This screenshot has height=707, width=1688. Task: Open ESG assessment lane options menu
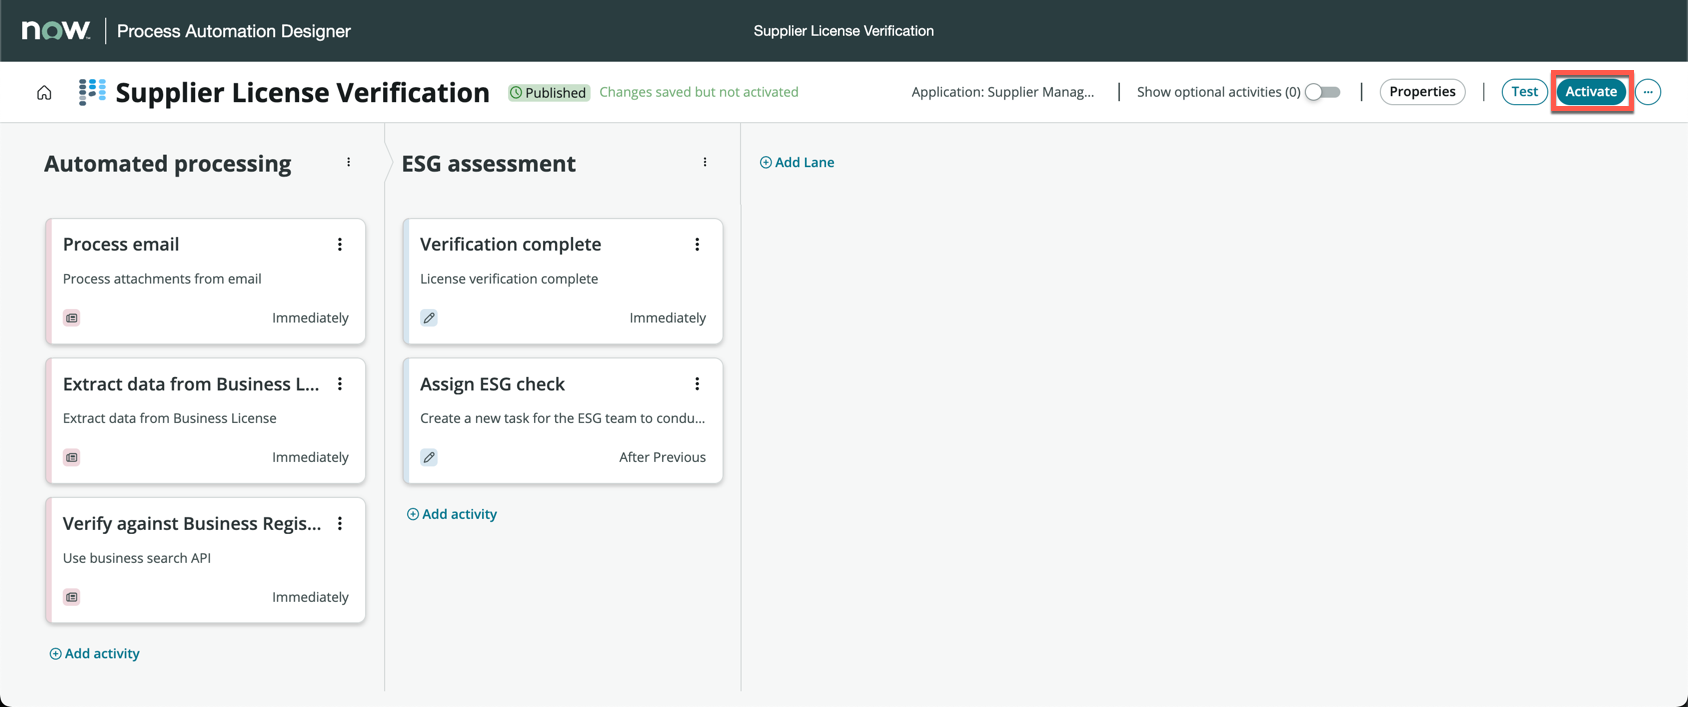tap(705, 162)
